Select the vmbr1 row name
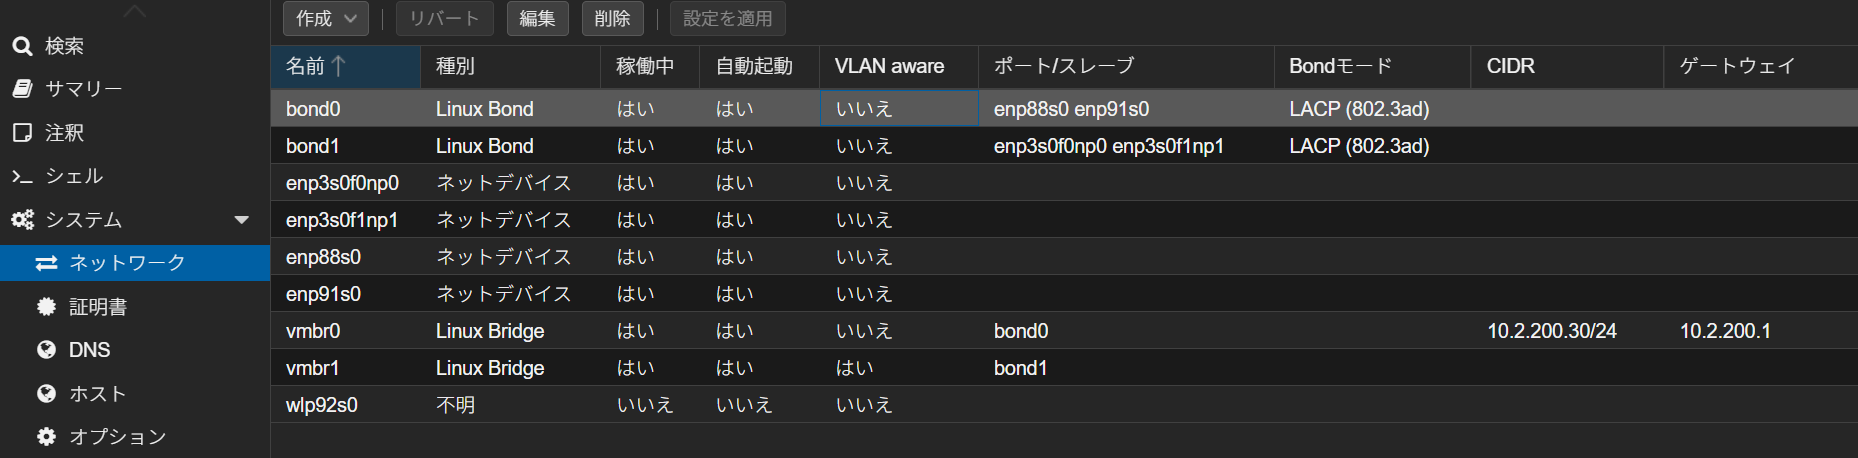Viewport: 1858px width, 458px height. point(312,368)
